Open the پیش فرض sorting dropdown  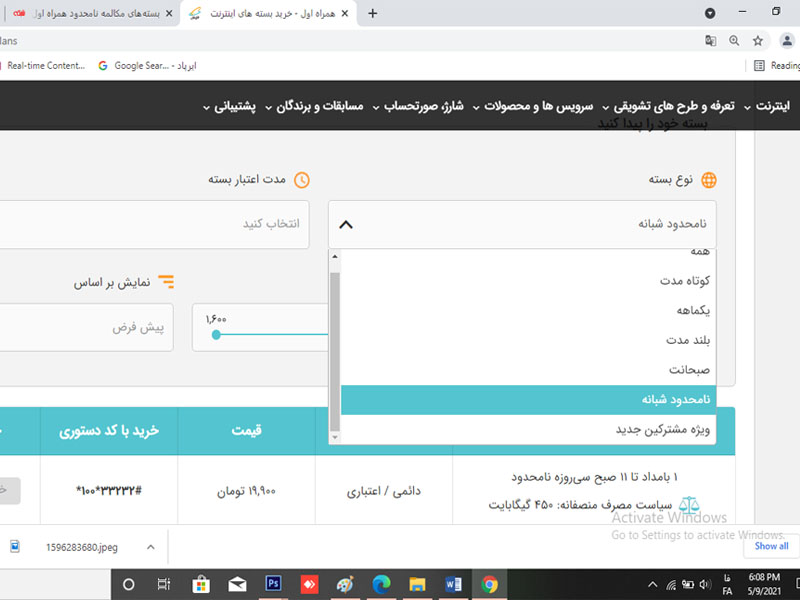tap(86, 327)
